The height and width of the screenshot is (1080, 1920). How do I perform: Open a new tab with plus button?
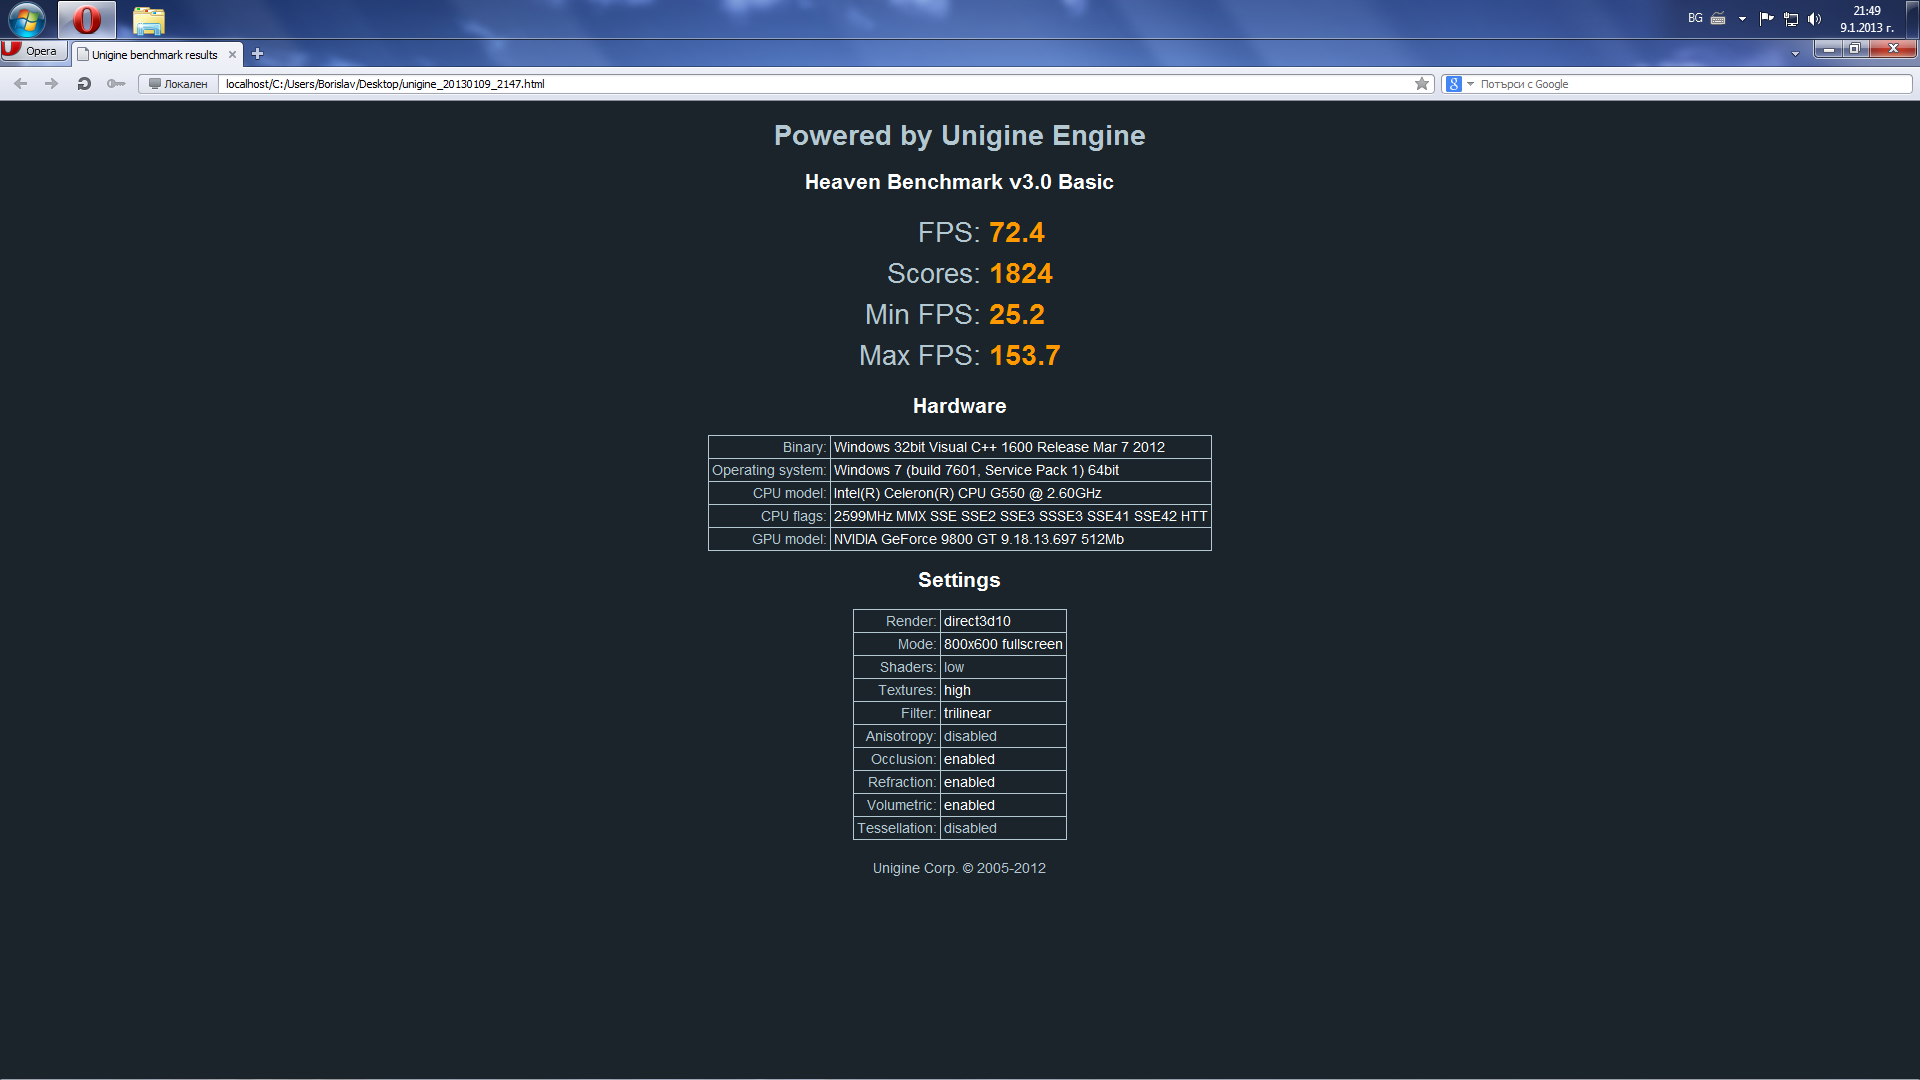257,54
